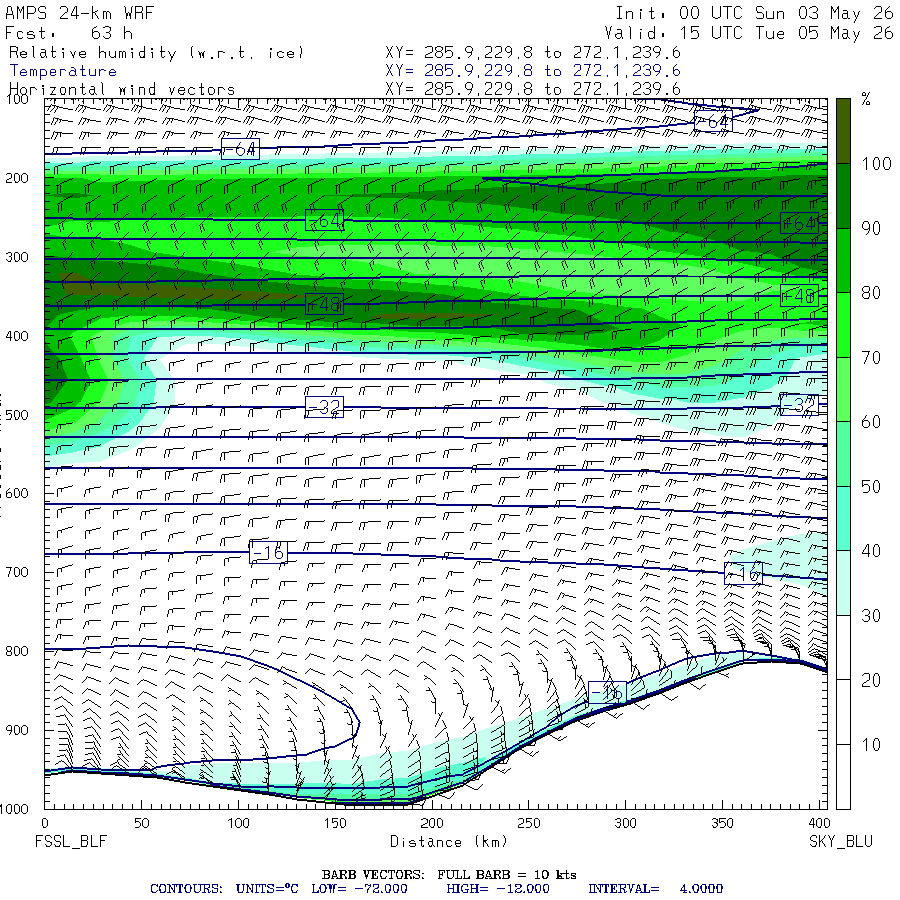Click the FSSL_BLF endpoint label

coord(71,841)
